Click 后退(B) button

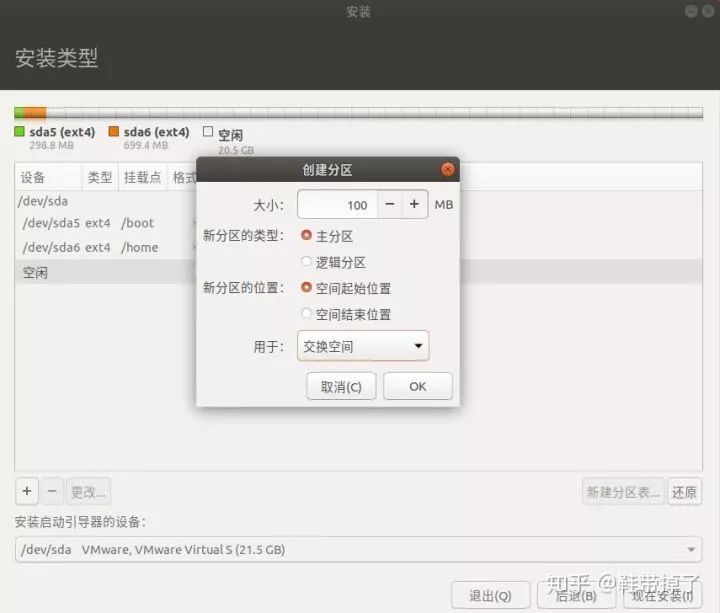(x=576, y=596)
